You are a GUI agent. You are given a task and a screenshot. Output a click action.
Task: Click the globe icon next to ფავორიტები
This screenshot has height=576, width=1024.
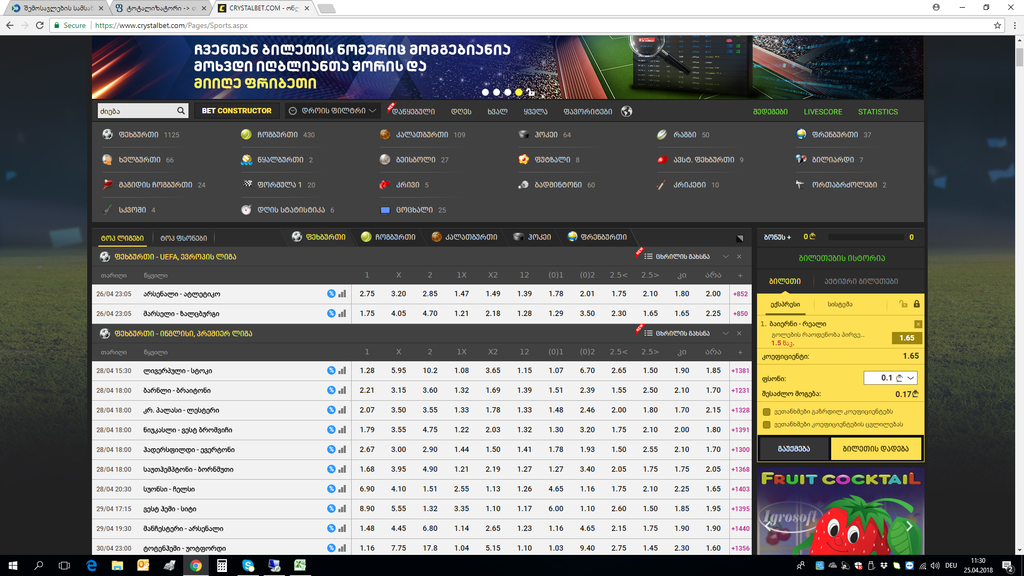click(x=626, y=111)
